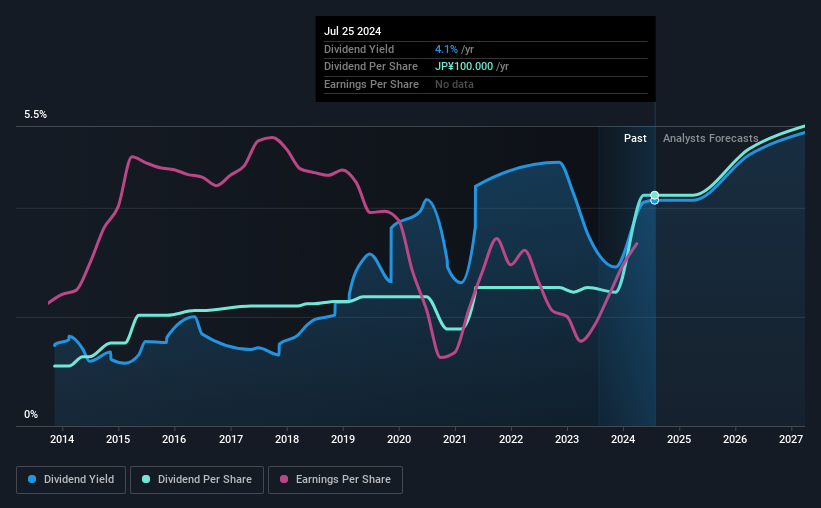Image resolution: width=821 pixels, height=508 pixels.
Task: Click the blue Dividend Yield legend dot
Action: pos(32,479)
